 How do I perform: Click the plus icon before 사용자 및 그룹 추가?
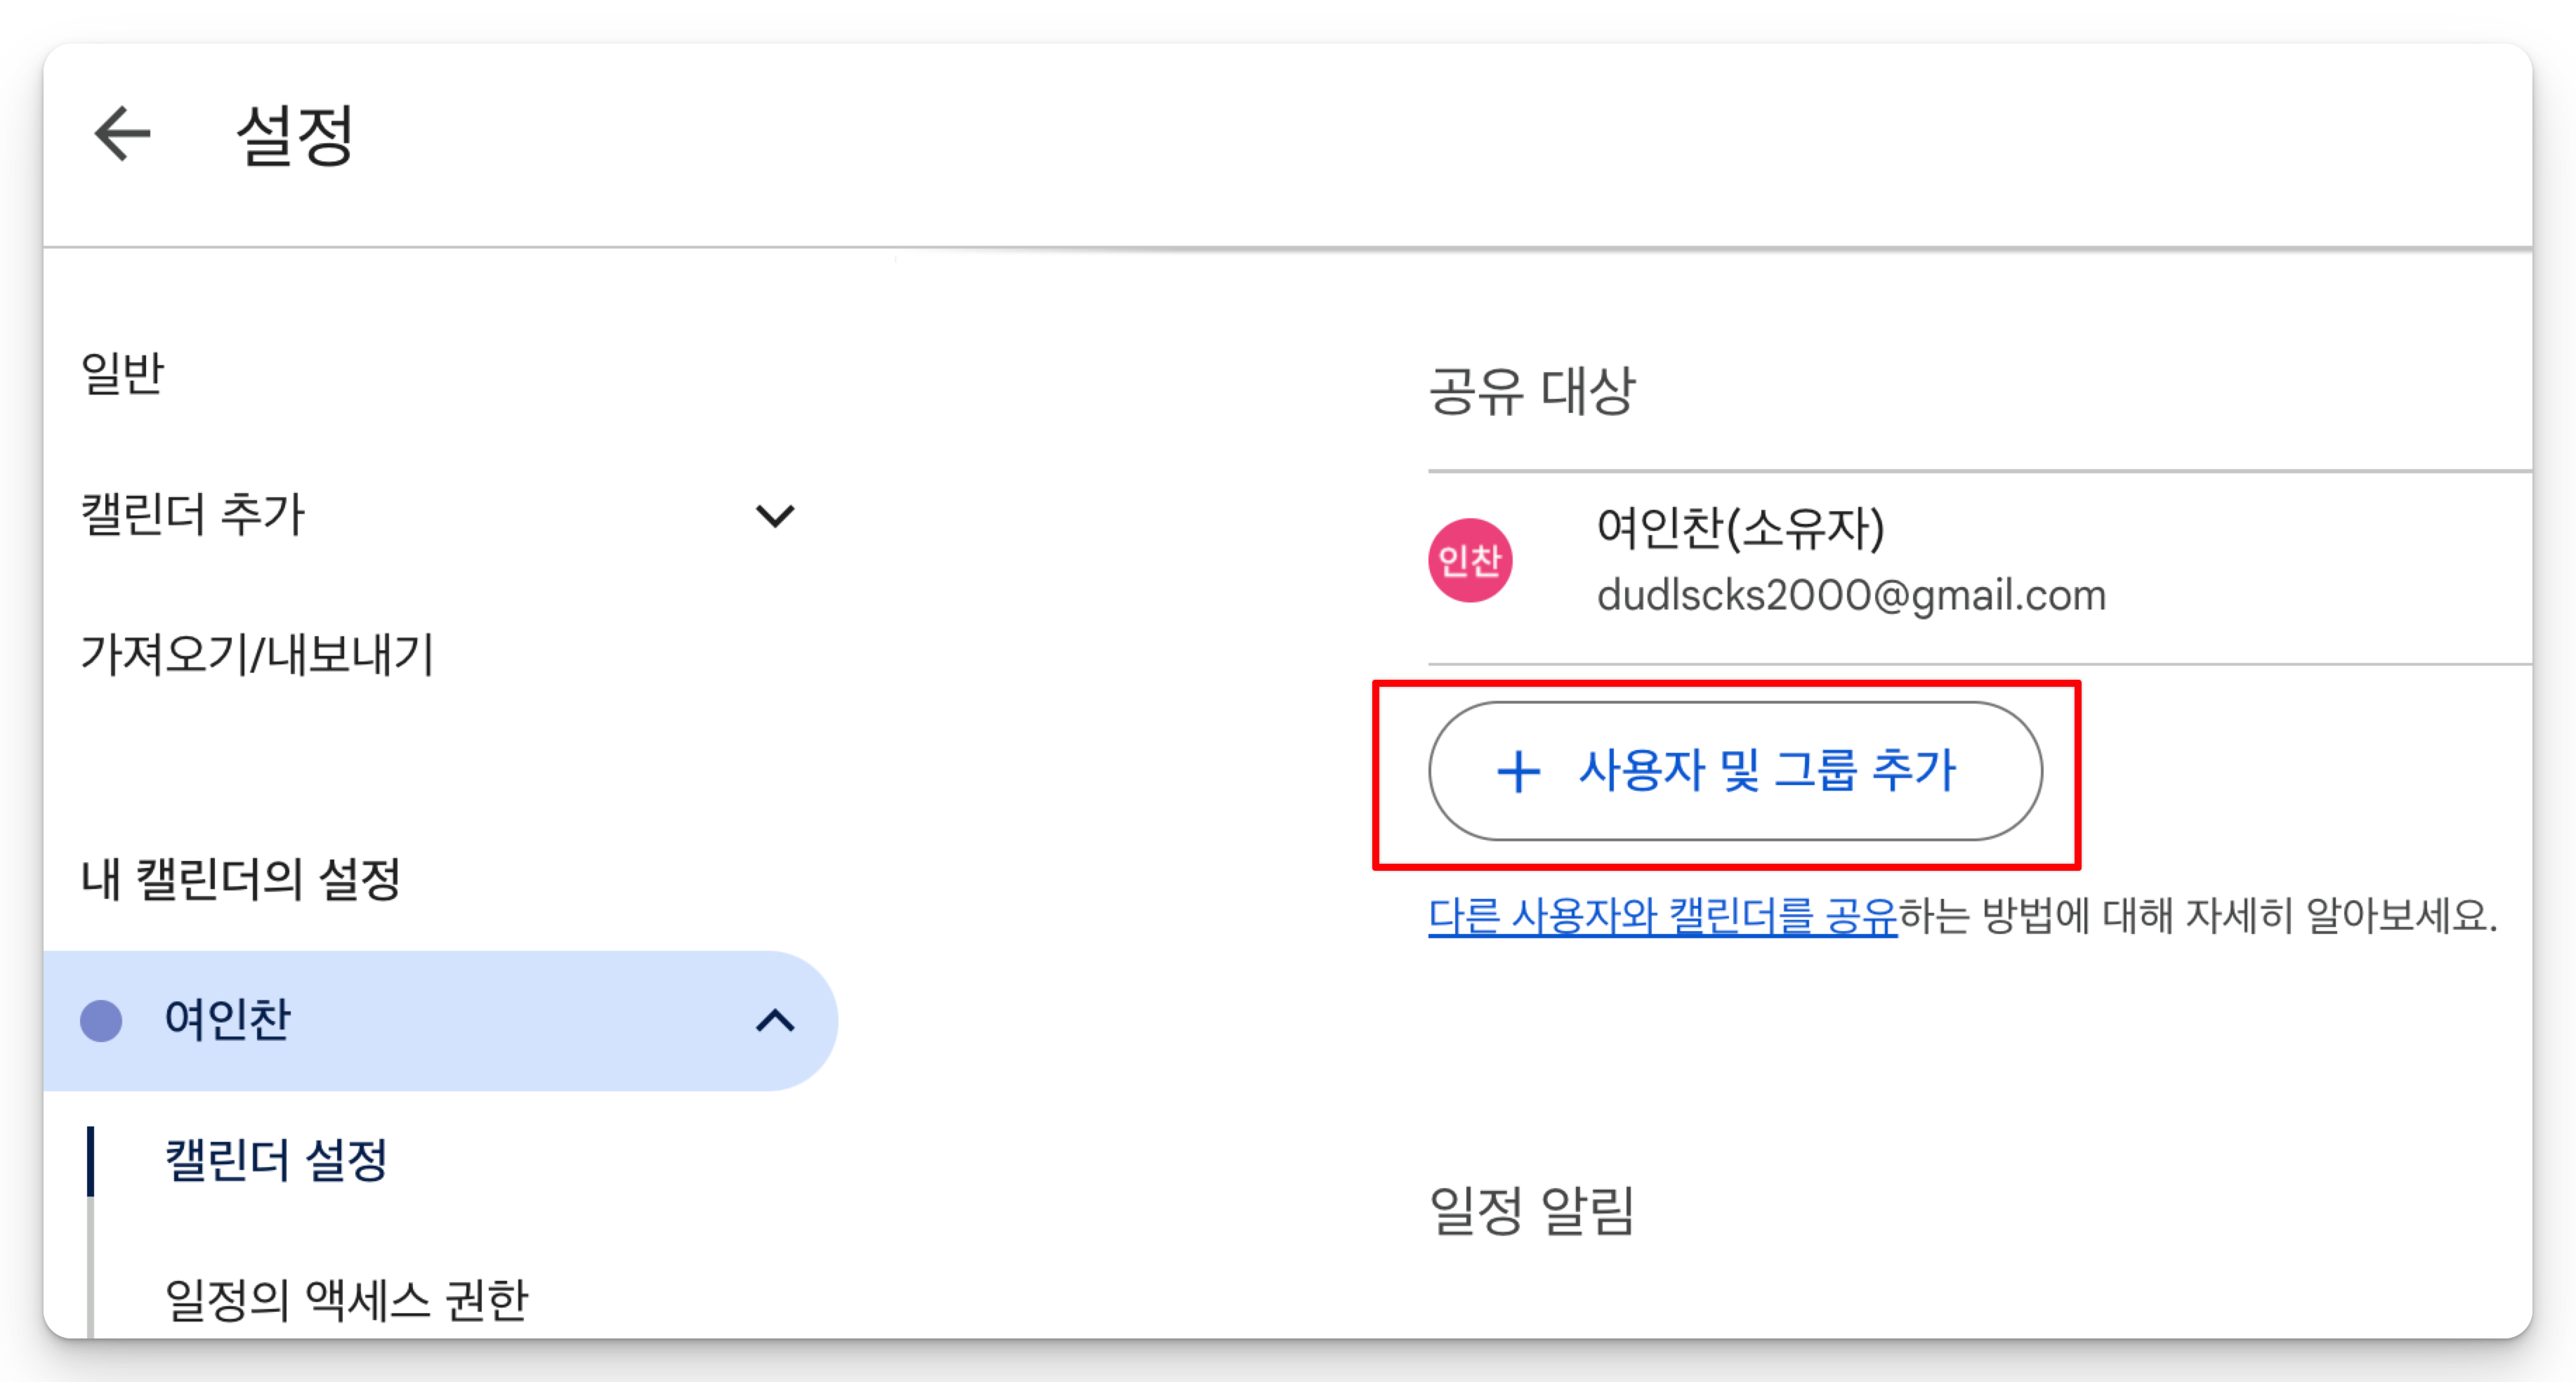click(x=1518, y=772)
